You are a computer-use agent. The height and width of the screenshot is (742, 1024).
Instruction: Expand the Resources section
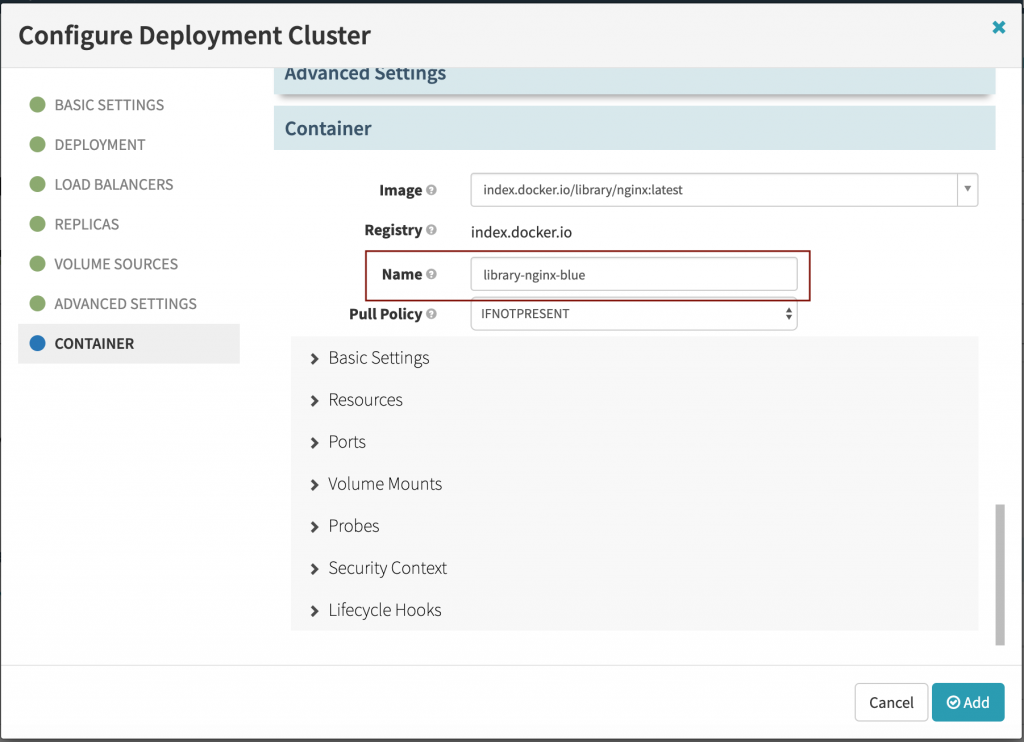coord(365,400)
